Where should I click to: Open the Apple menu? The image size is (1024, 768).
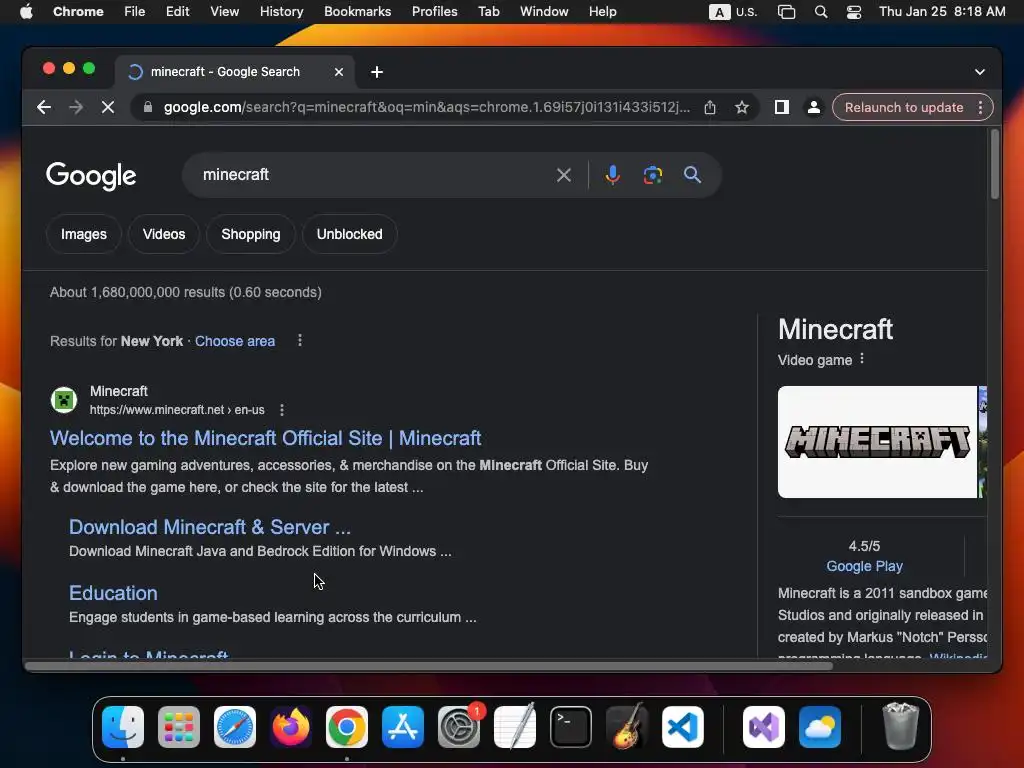click(26, 11)
